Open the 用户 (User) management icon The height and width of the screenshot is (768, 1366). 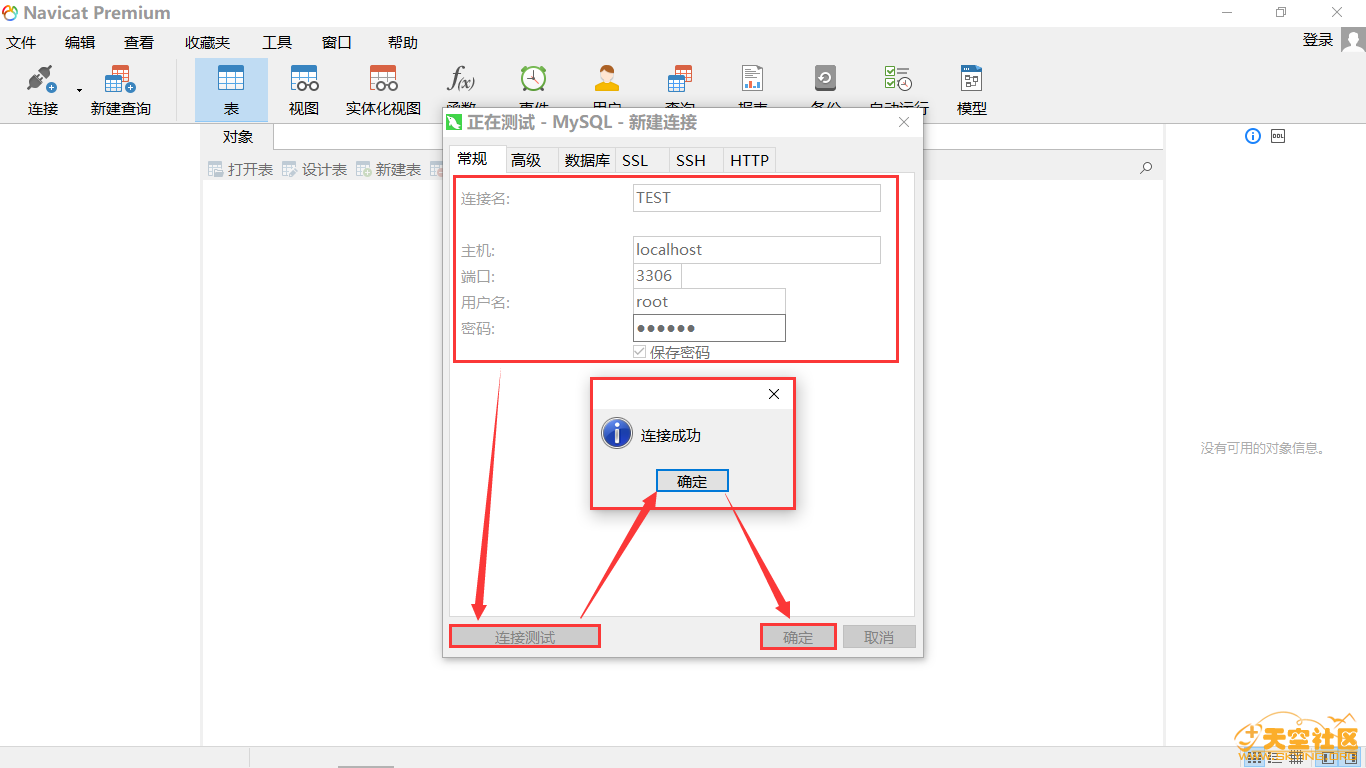(x=606, y=78)
